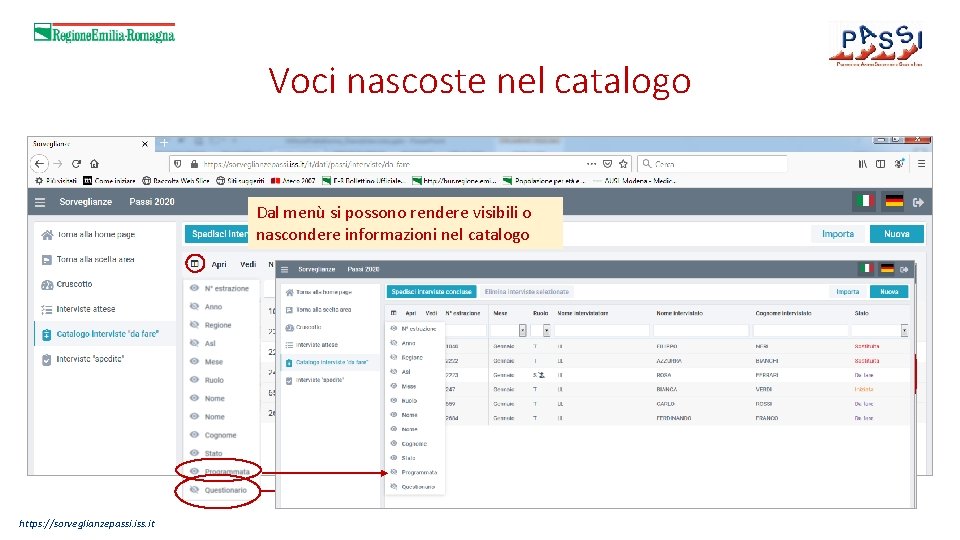Open the 'Siti suggeriti' bookmark
960x540 pixels.
(241, 181)
